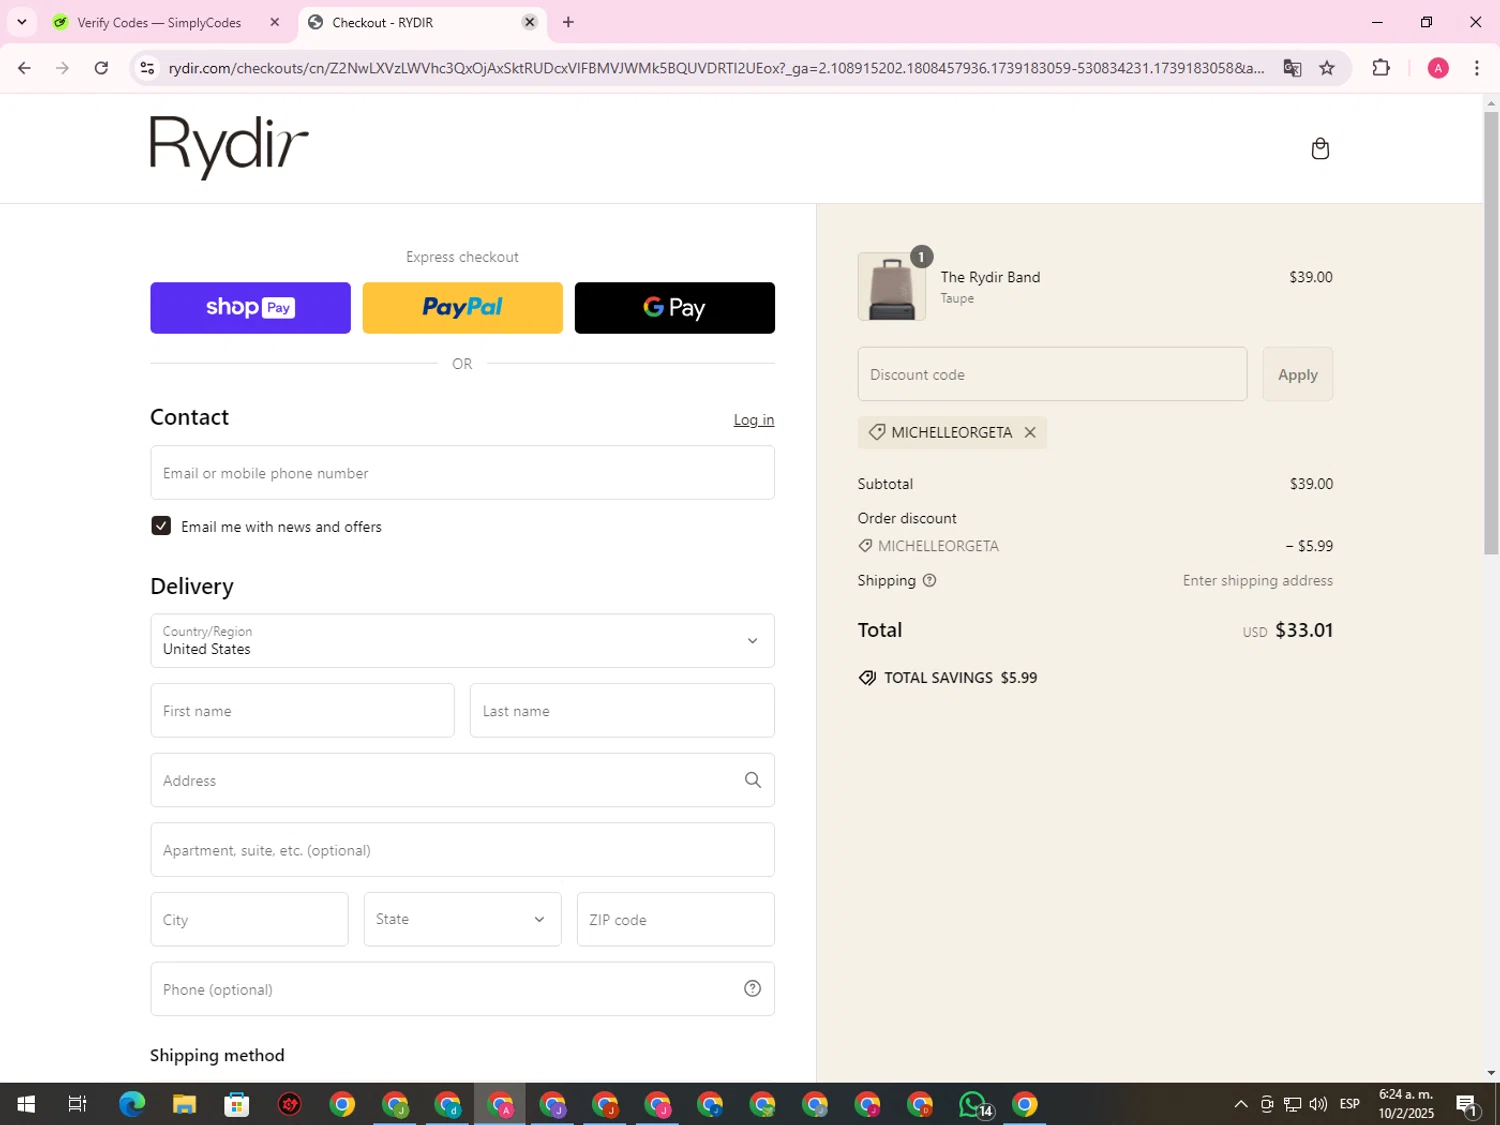Click the browser forward arrow

coord(62,68)
